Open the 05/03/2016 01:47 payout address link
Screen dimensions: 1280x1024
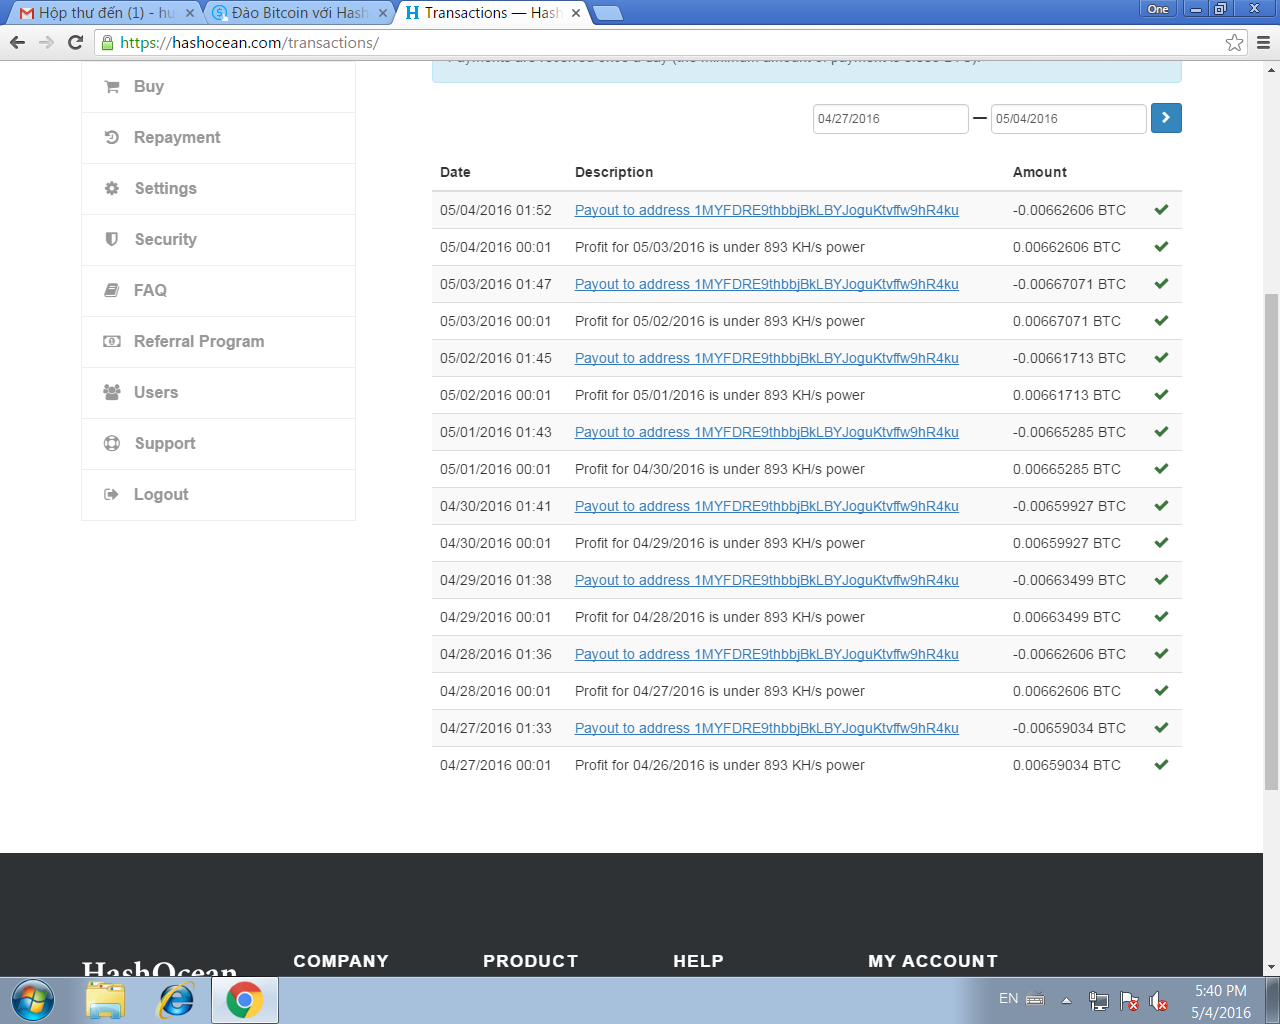point(766,284)
